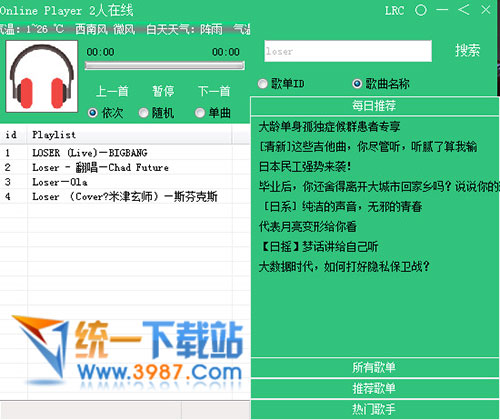Screen dimensions: 500x420
Task: Focus the loser search text box
Action: pyautogui.click(x=348, y=51)
